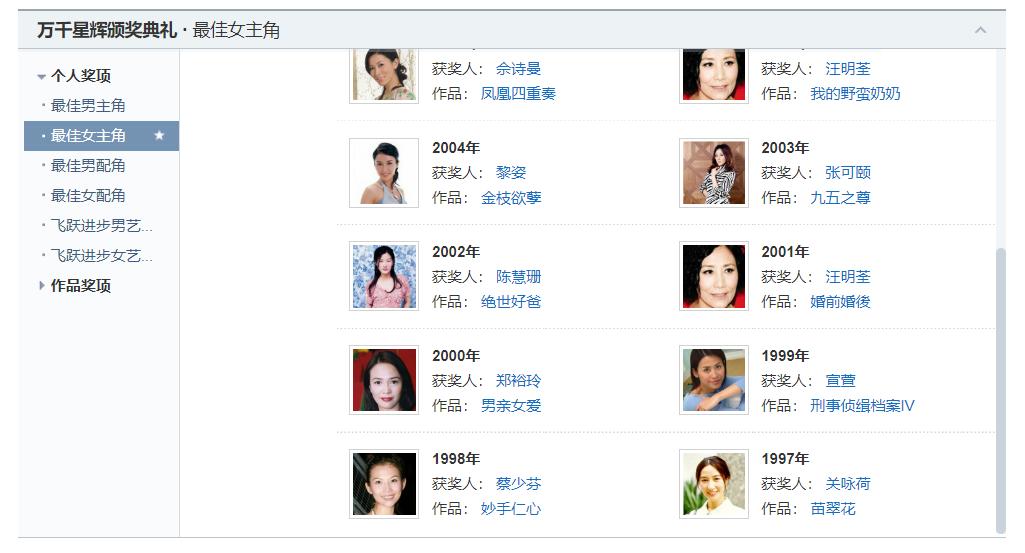Open the 郑裕玲 winner link
The width and height of the screenshot is (1025, 553).
click(x=518, y=380)
